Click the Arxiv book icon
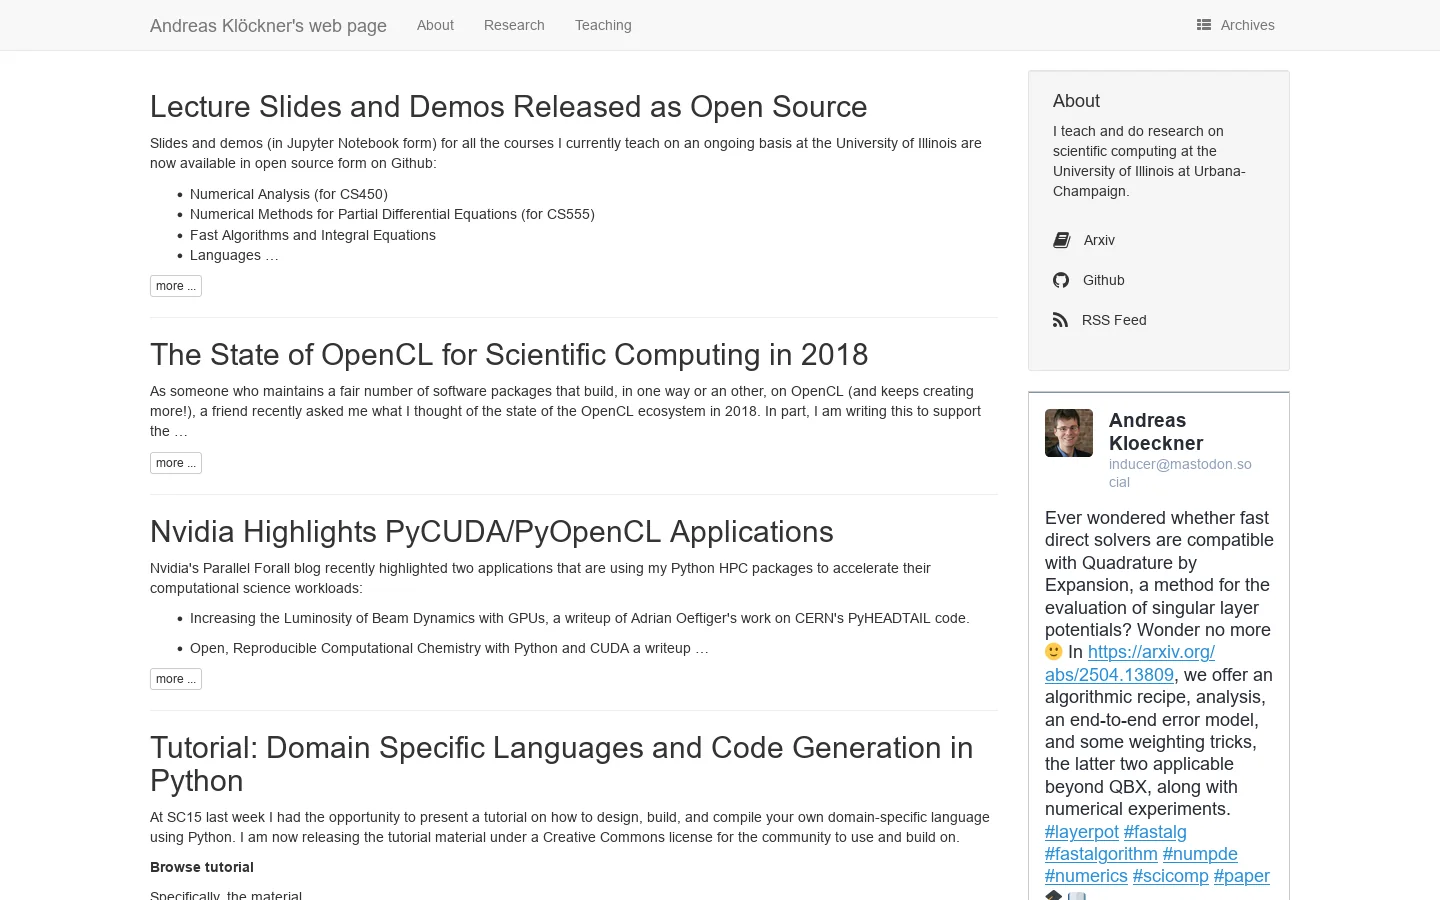This screenshot has height=900, width=1440. 1062,240
